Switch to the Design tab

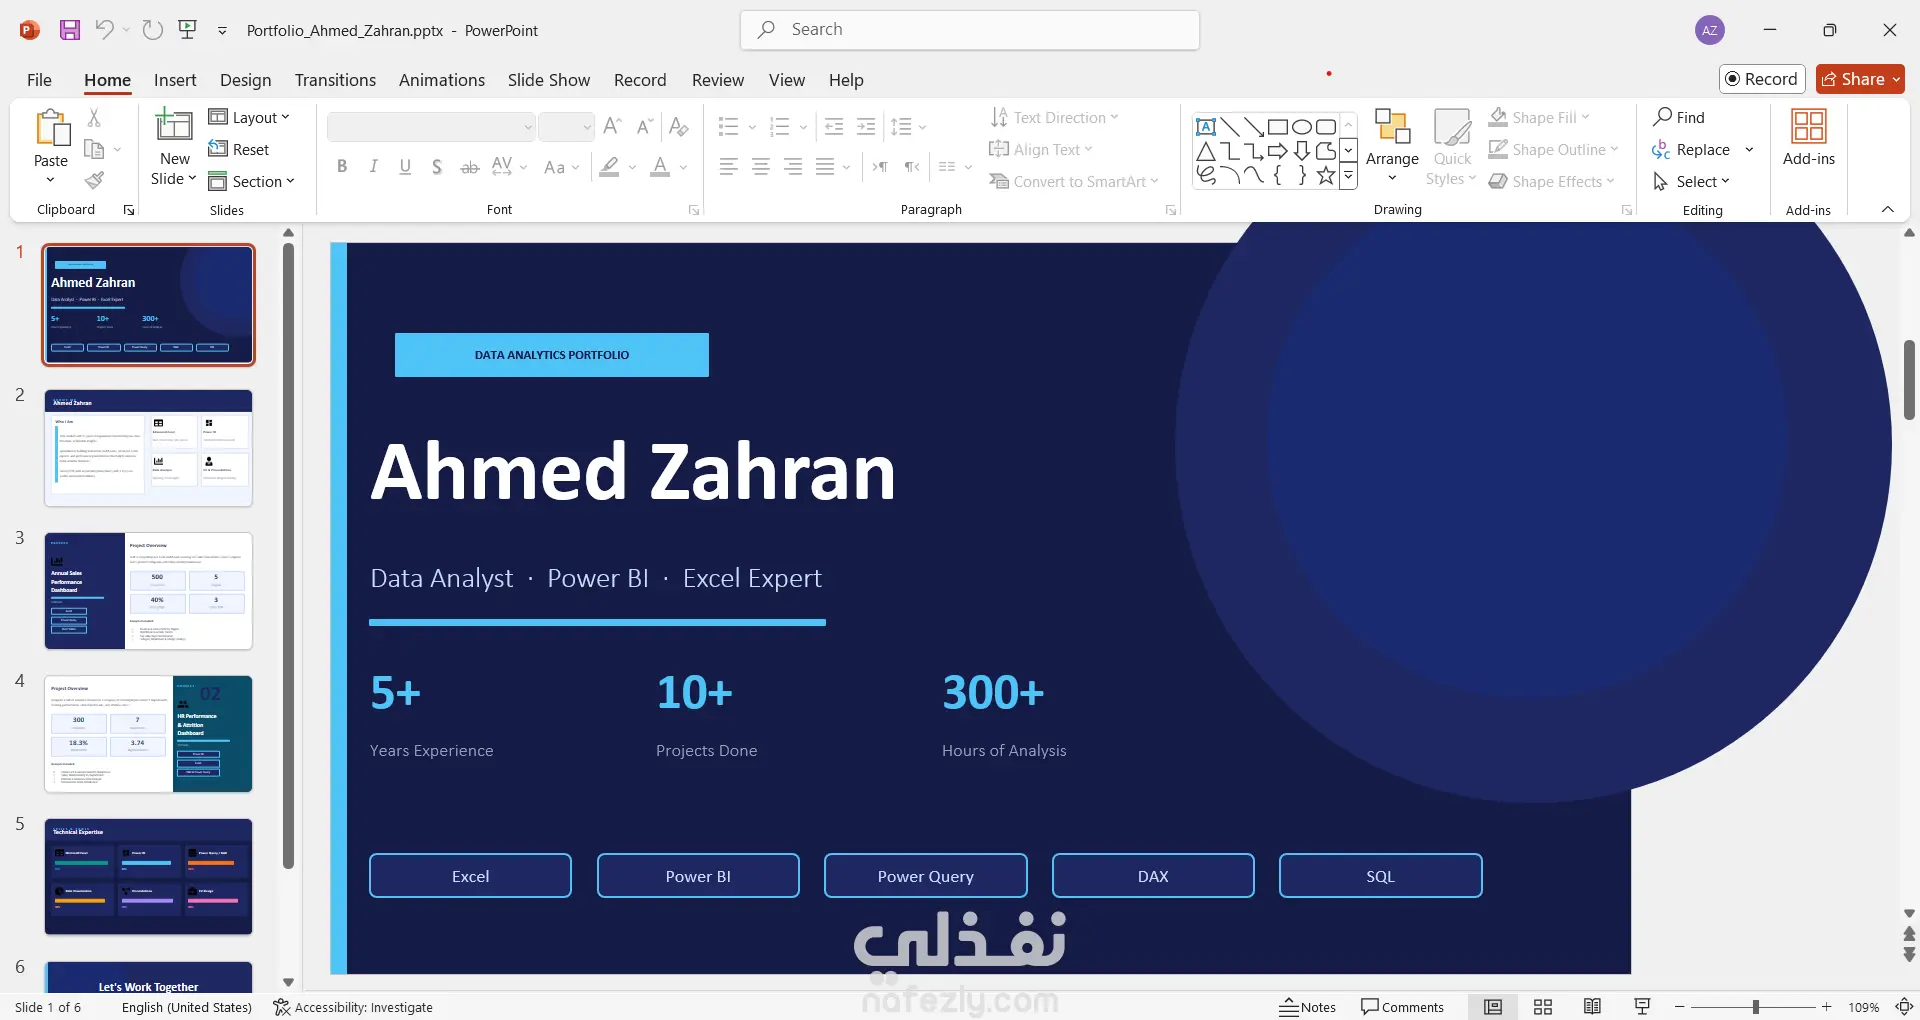click(x=245, y=80)
